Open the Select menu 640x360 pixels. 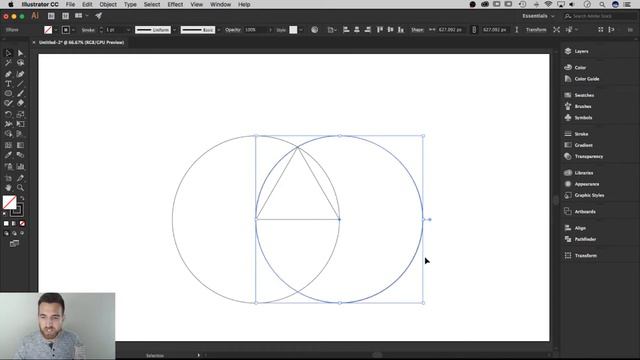click(152, 4)
